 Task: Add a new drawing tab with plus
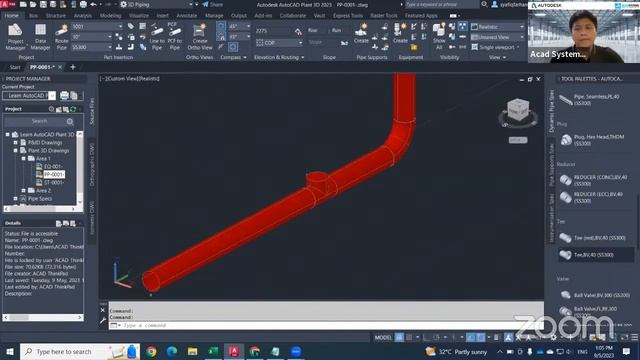click(x=73, y=67)
